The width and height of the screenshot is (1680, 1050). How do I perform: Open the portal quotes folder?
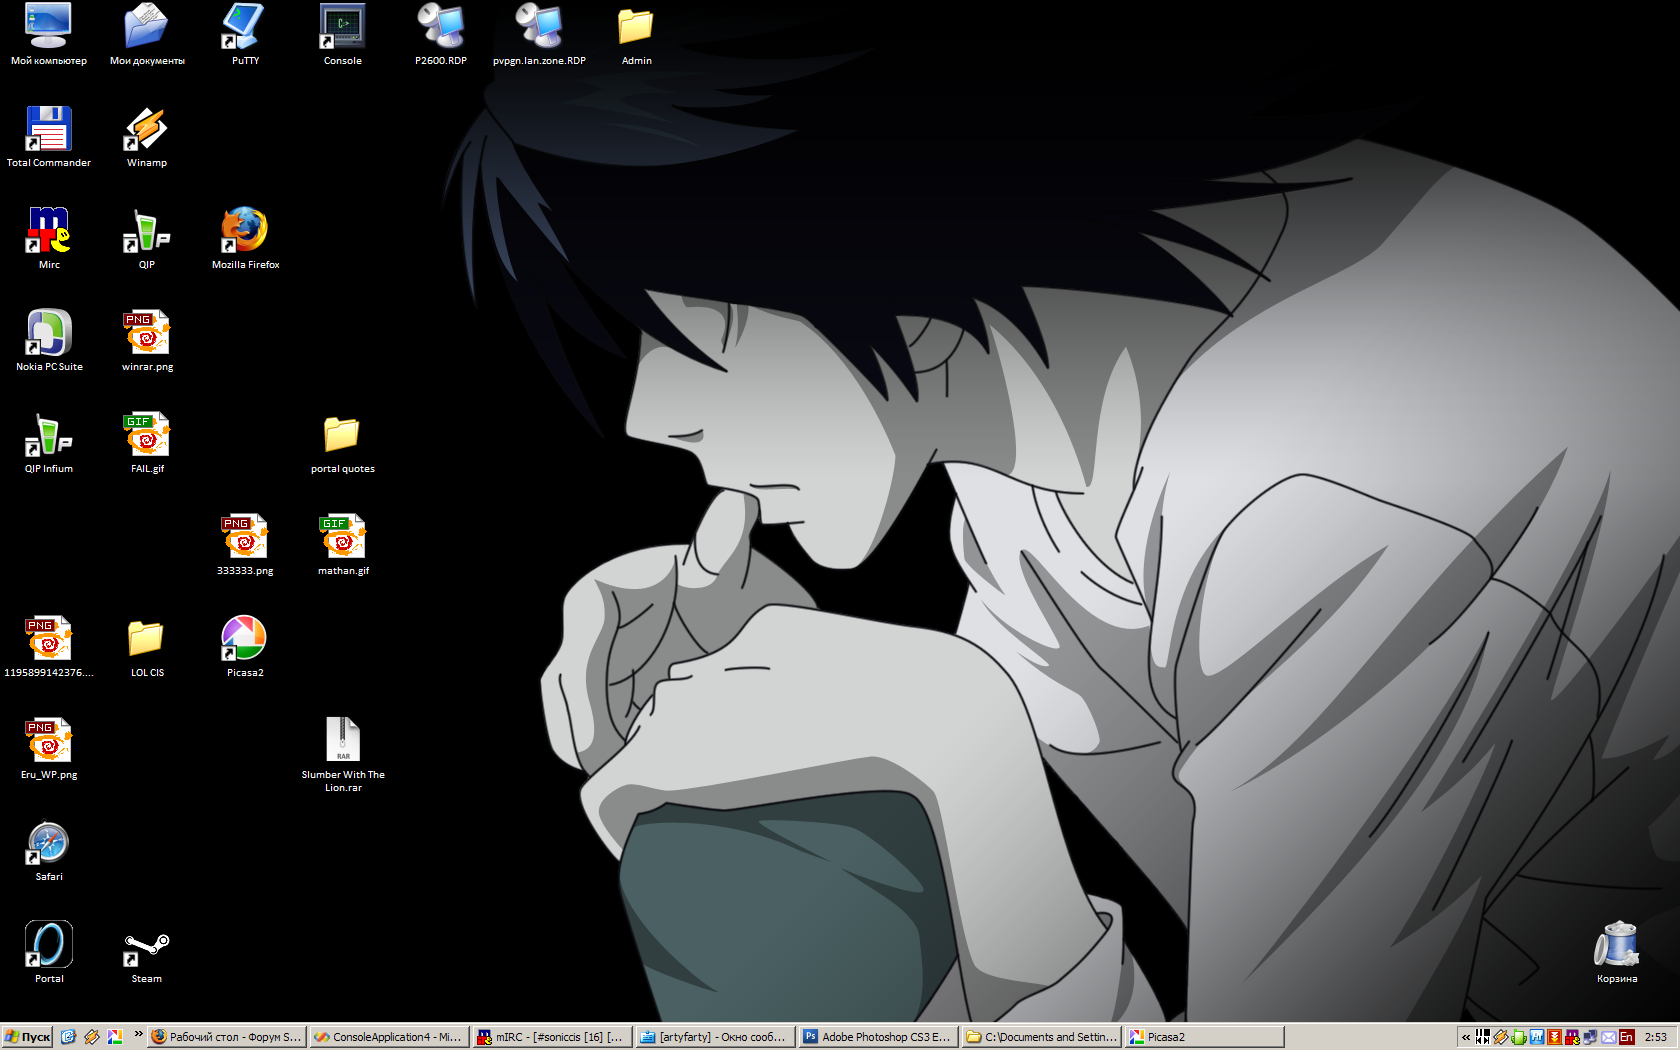tap(342, 443)
